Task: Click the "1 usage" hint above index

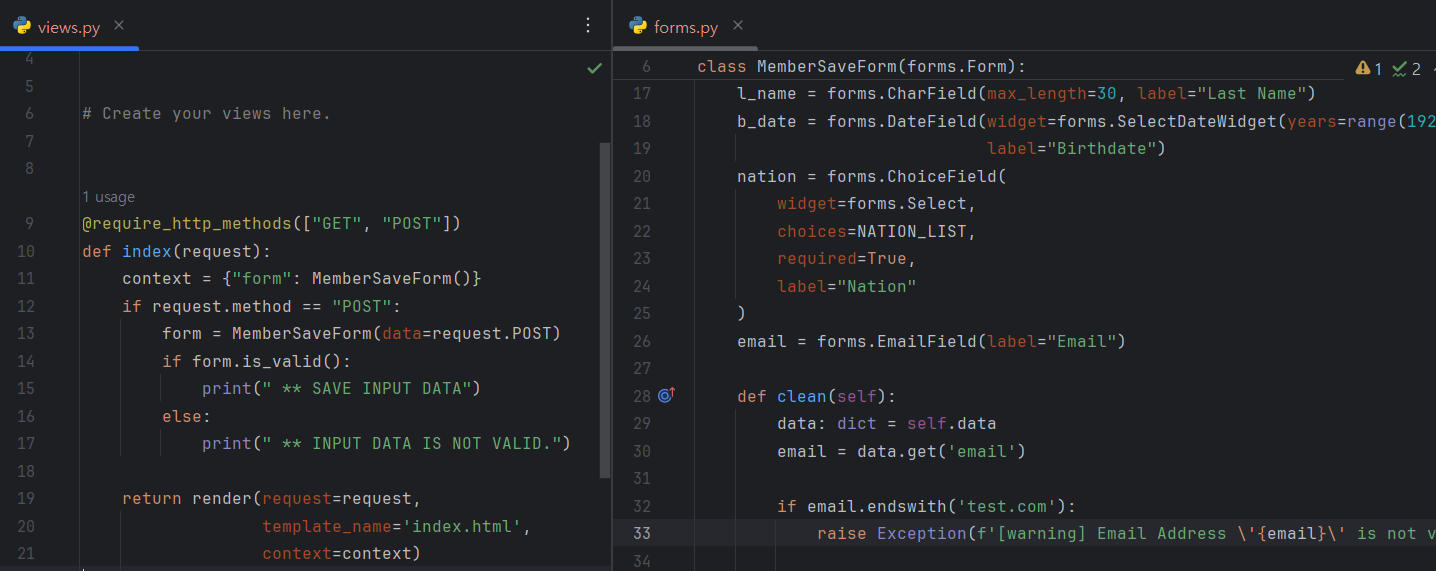Action: click(x=108, y=197)
